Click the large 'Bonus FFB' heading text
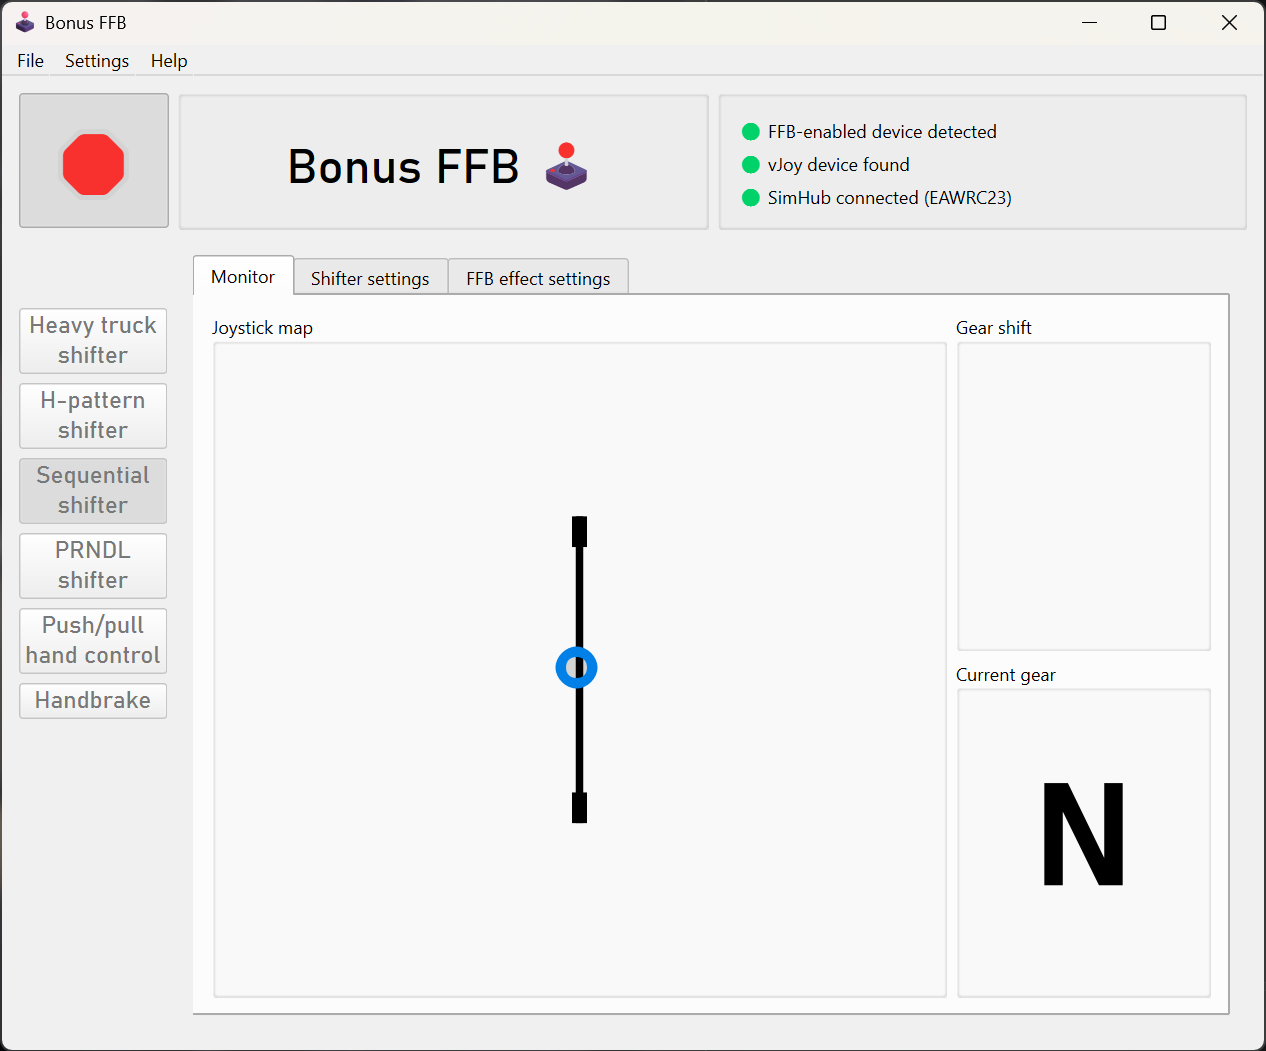The height and width of the screenshot is (1051, 1266). tap(404, 167)
